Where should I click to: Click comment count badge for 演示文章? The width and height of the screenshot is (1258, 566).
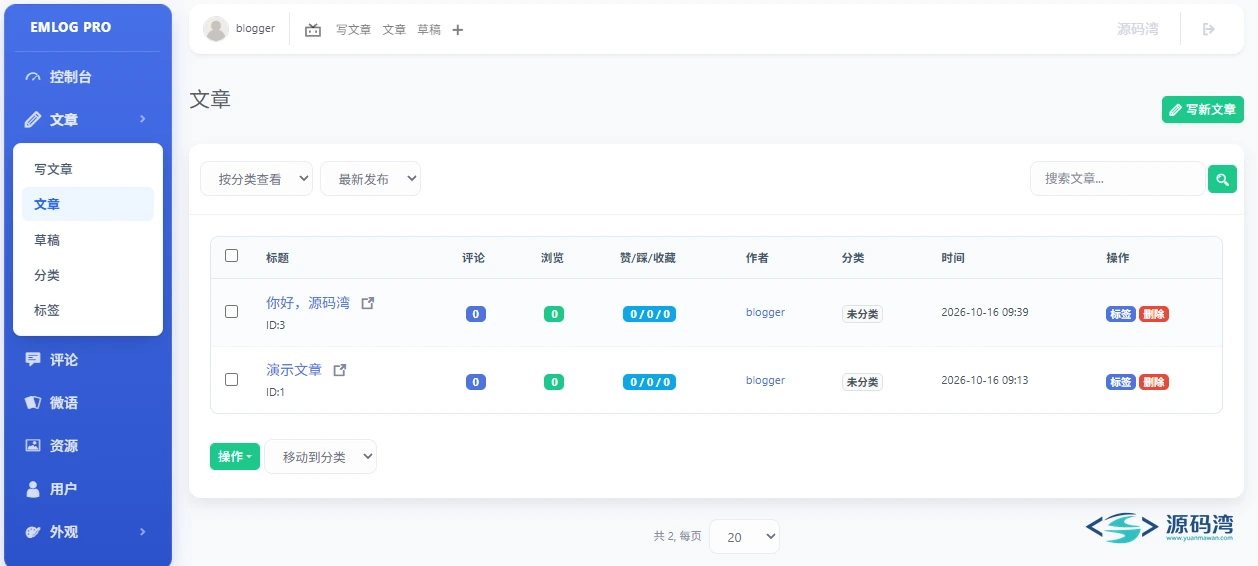click(476, 382)
